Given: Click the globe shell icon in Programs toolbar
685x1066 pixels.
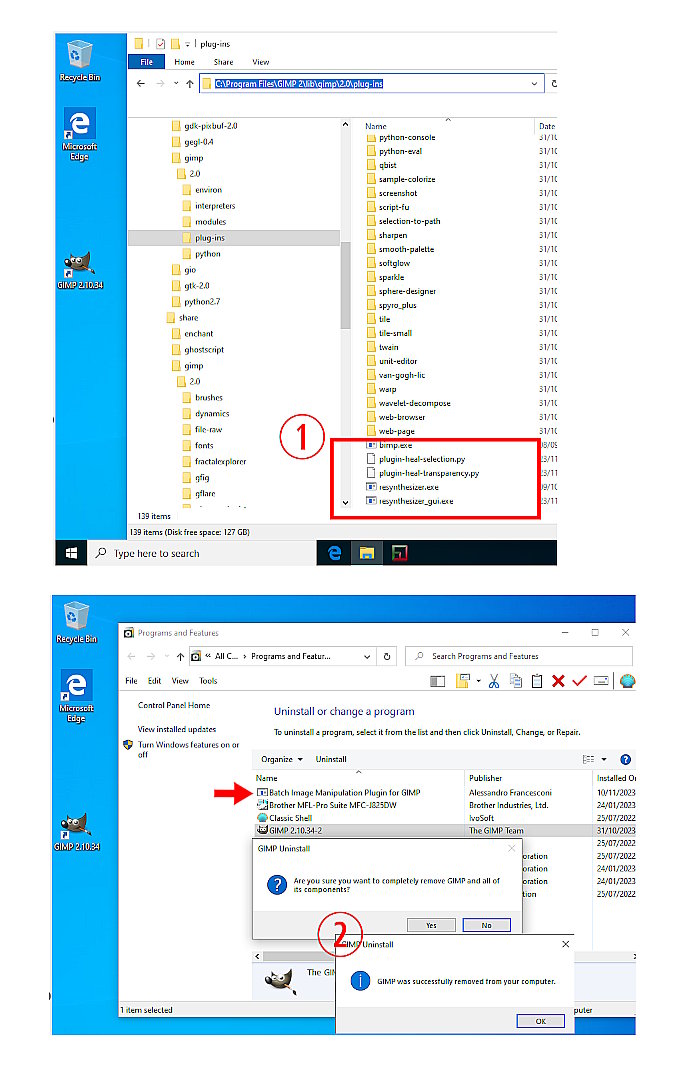Looking at the screenshot, I should click(x=627, y=681).
